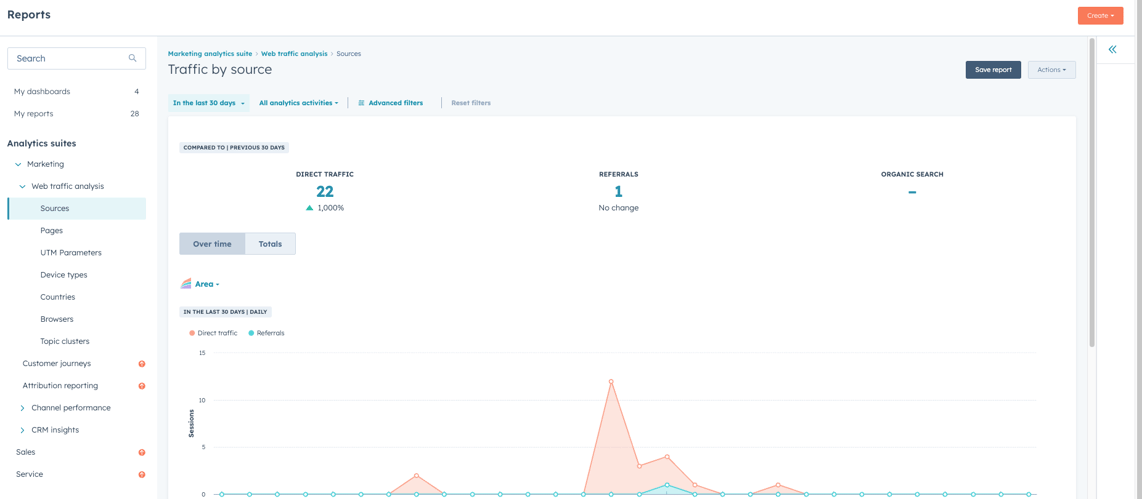This screenshot has width=1142, height=499.
Task: Expand CRM insights chevron
Action: point(23,430)
